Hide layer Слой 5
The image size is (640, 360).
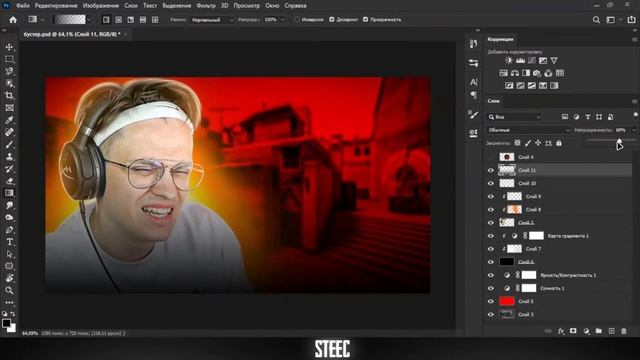(491, 301)
